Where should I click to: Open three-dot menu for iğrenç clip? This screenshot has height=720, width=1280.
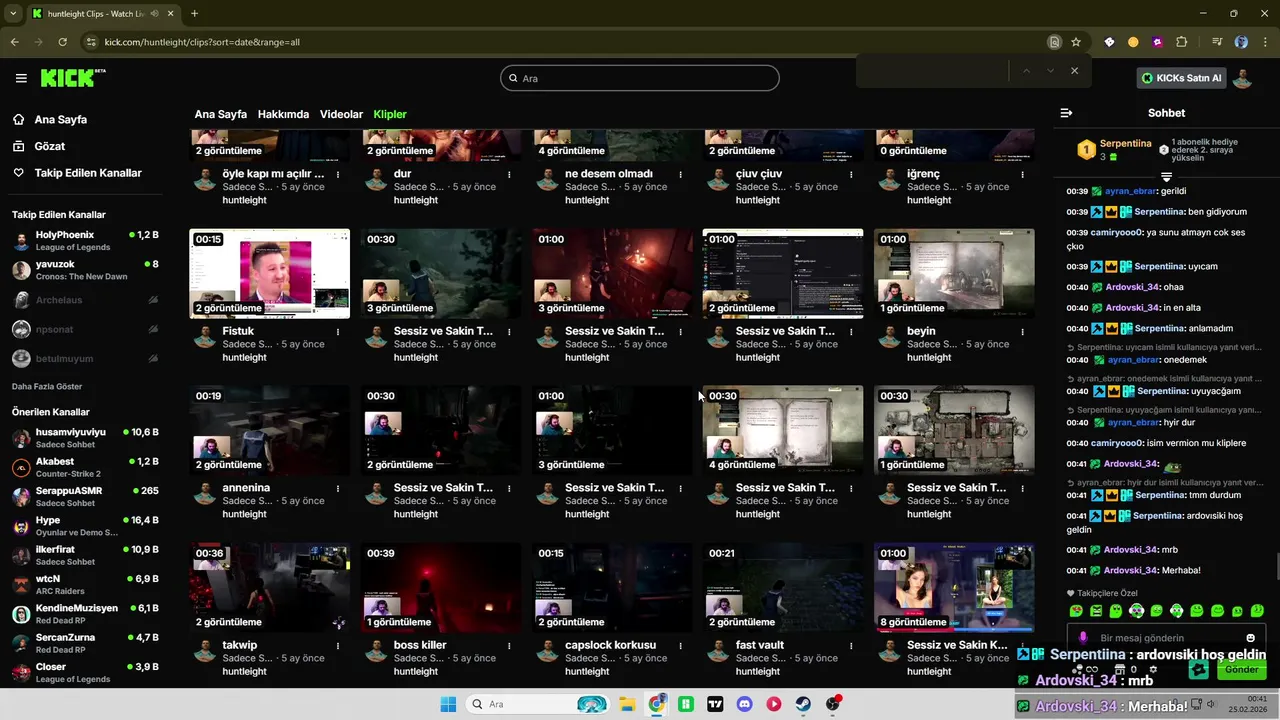click(x=1022, y=174)
